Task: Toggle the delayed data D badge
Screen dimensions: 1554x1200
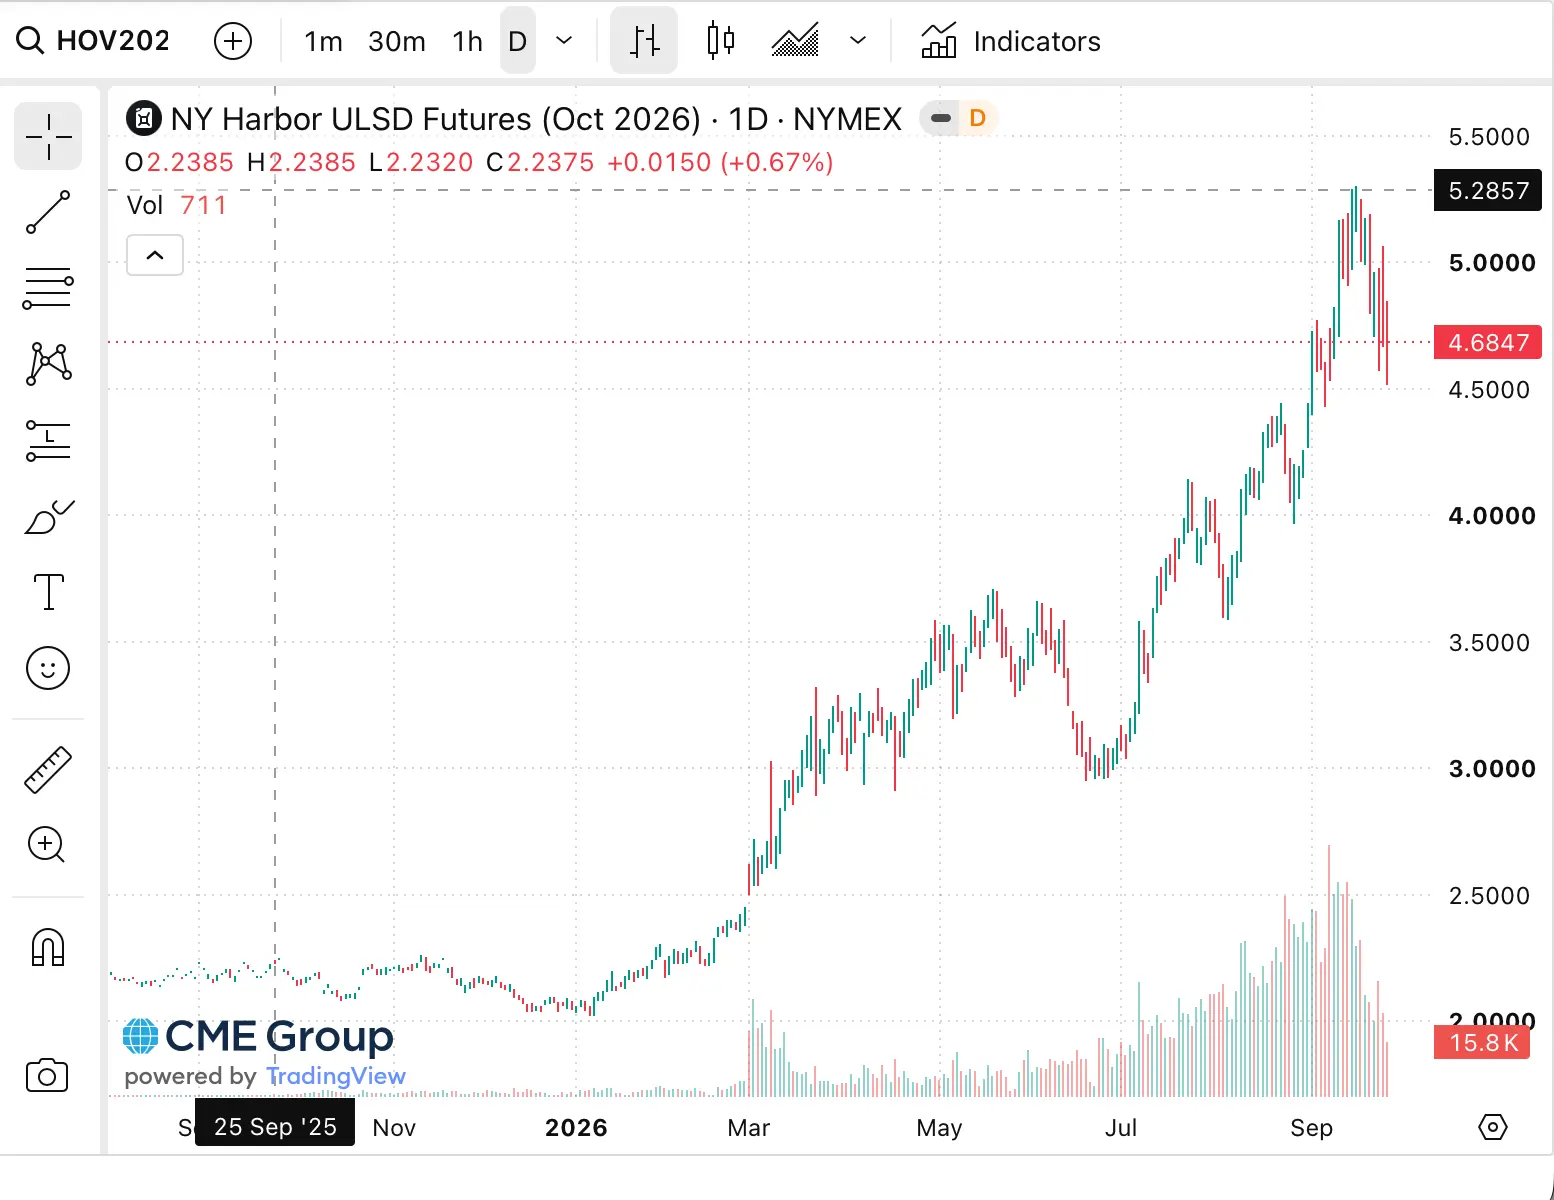Action: tap(977, 118)
